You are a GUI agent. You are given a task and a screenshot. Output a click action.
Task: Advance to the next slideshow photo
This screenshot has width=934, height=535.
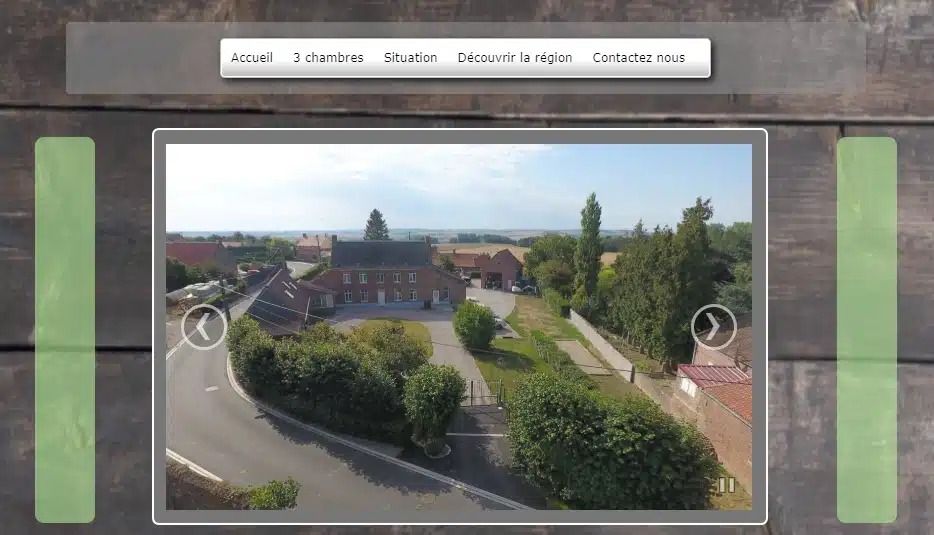click(713, 327)
